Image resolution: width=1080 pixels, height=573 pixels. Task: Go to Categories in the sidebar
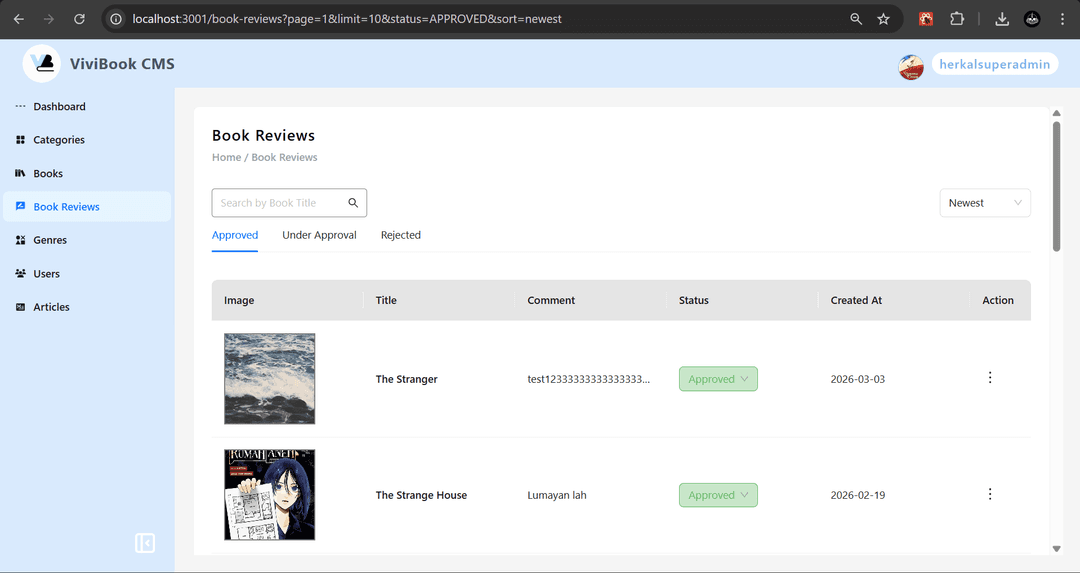pyautogui.click(x=59, y=140)
